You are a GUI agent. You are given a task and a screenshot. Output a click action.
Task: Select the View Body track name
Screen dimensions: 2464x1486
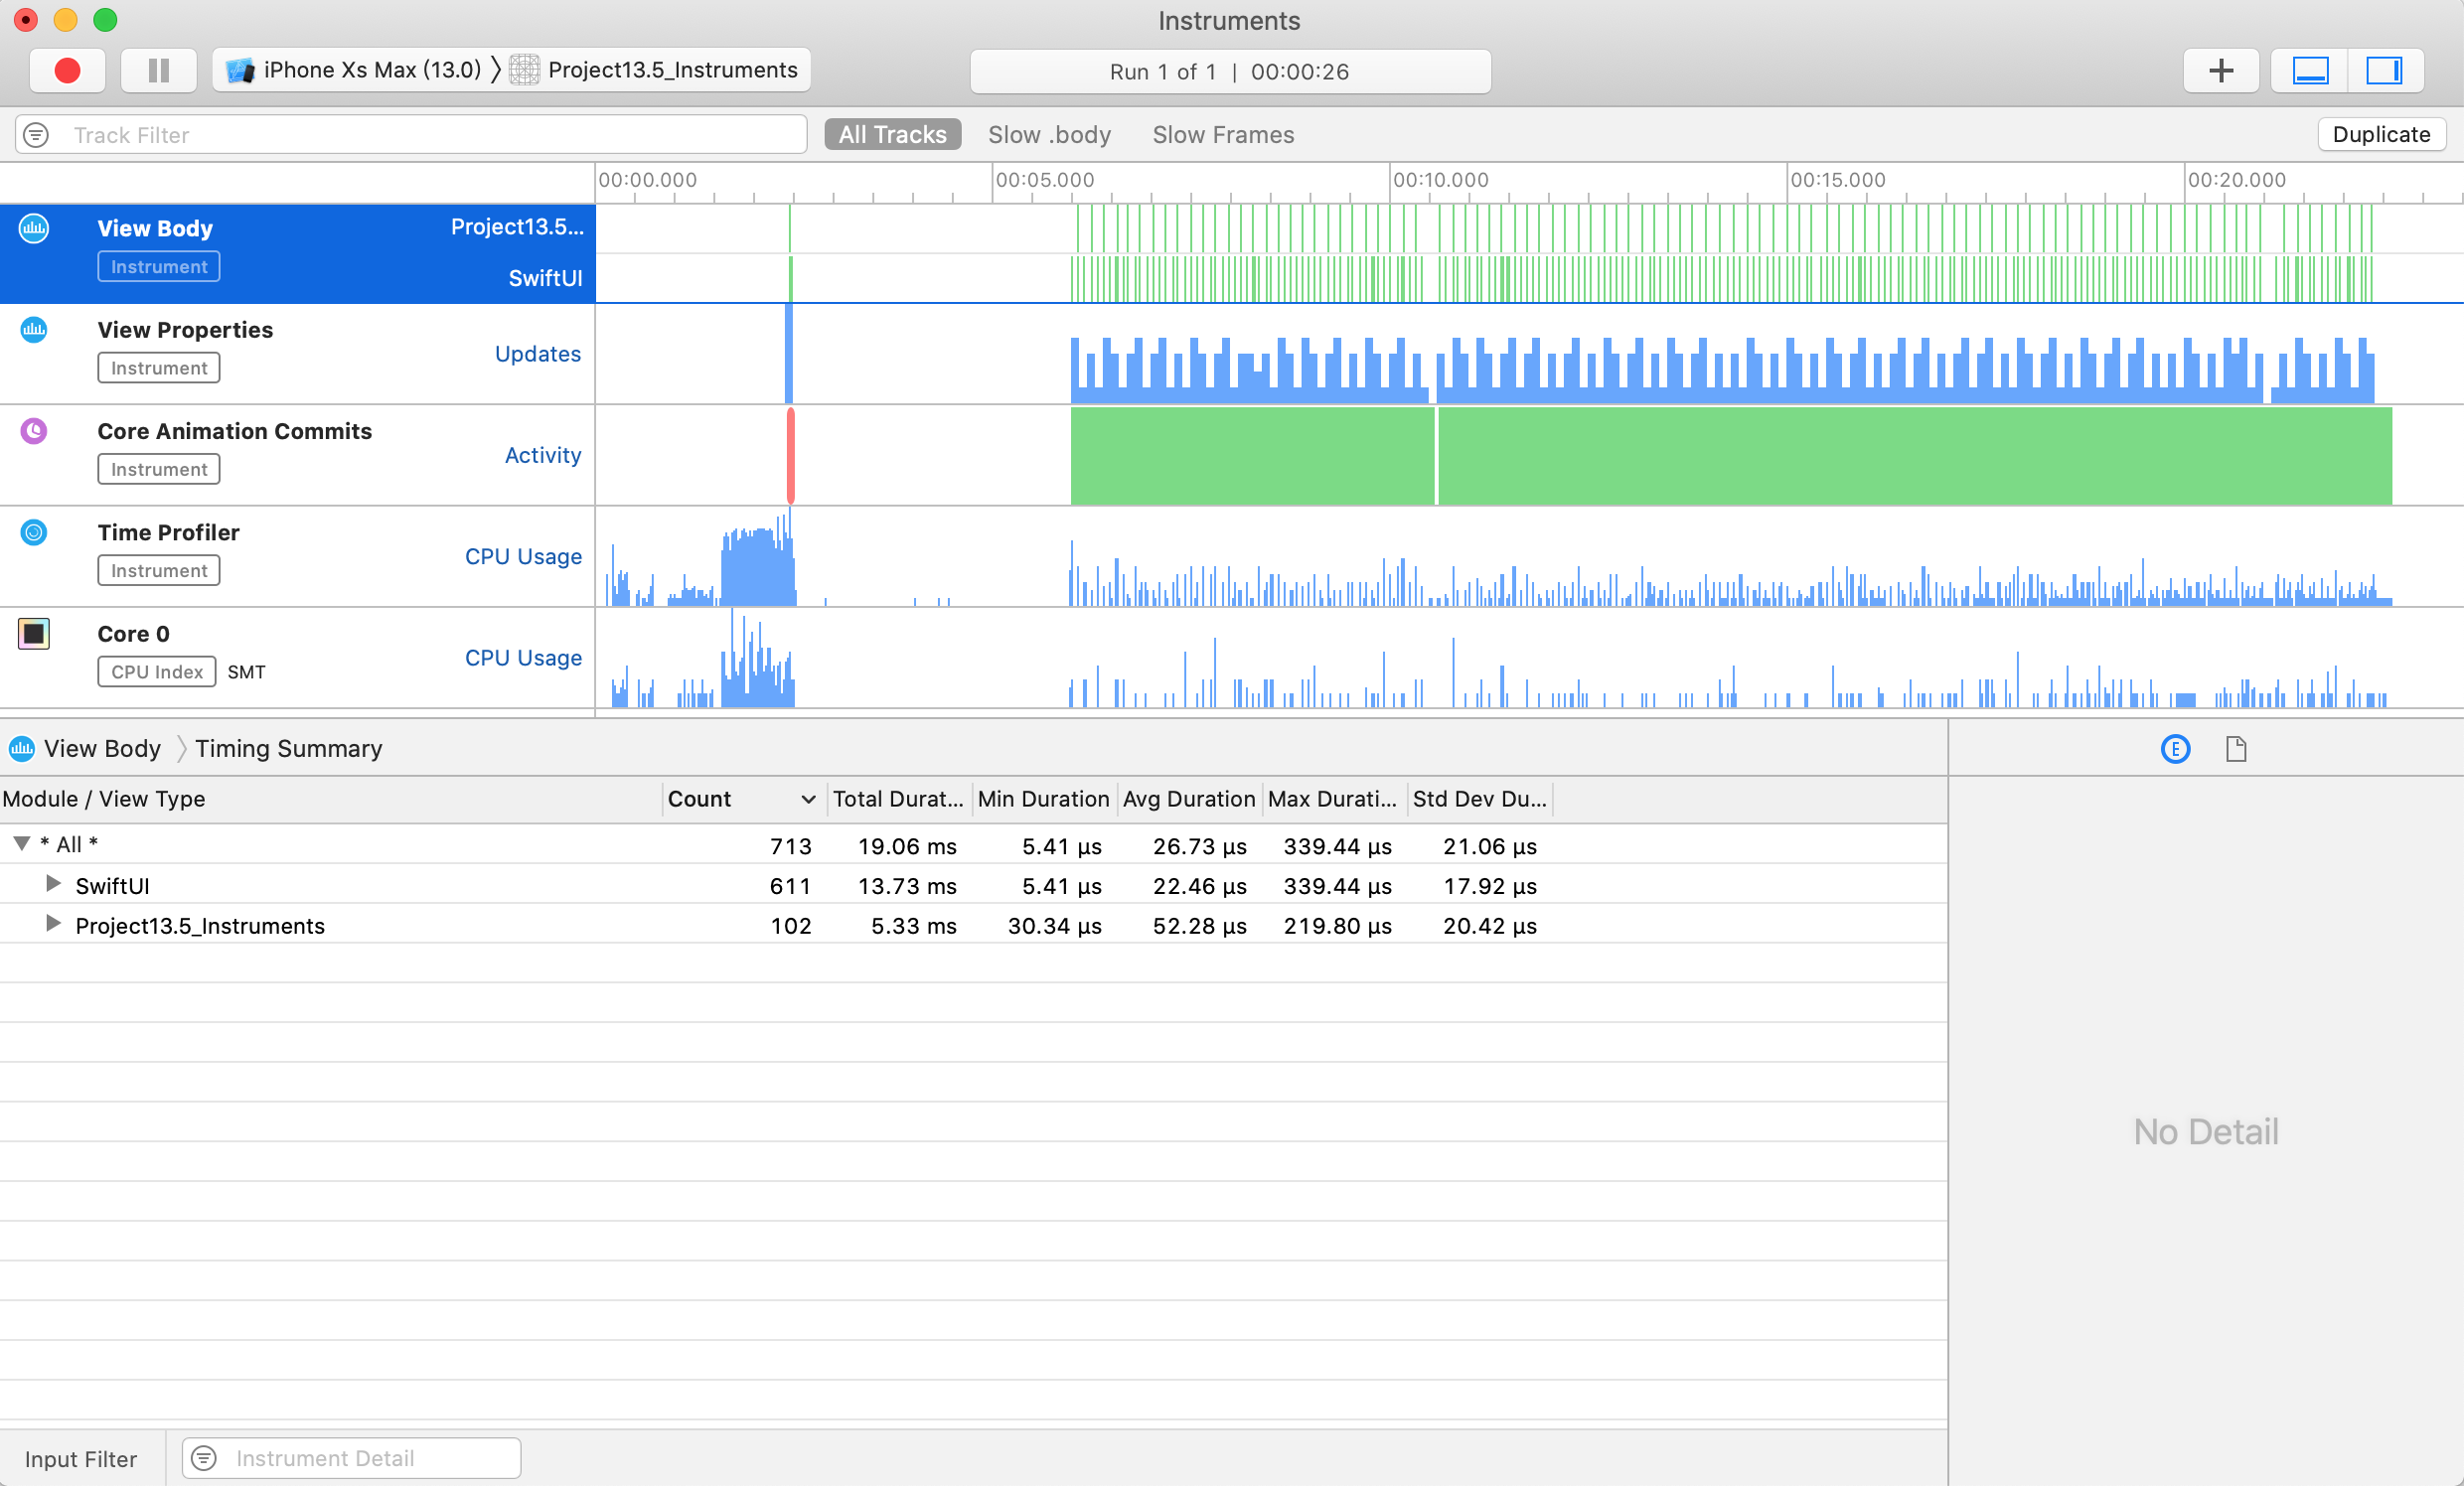point(155,228)
